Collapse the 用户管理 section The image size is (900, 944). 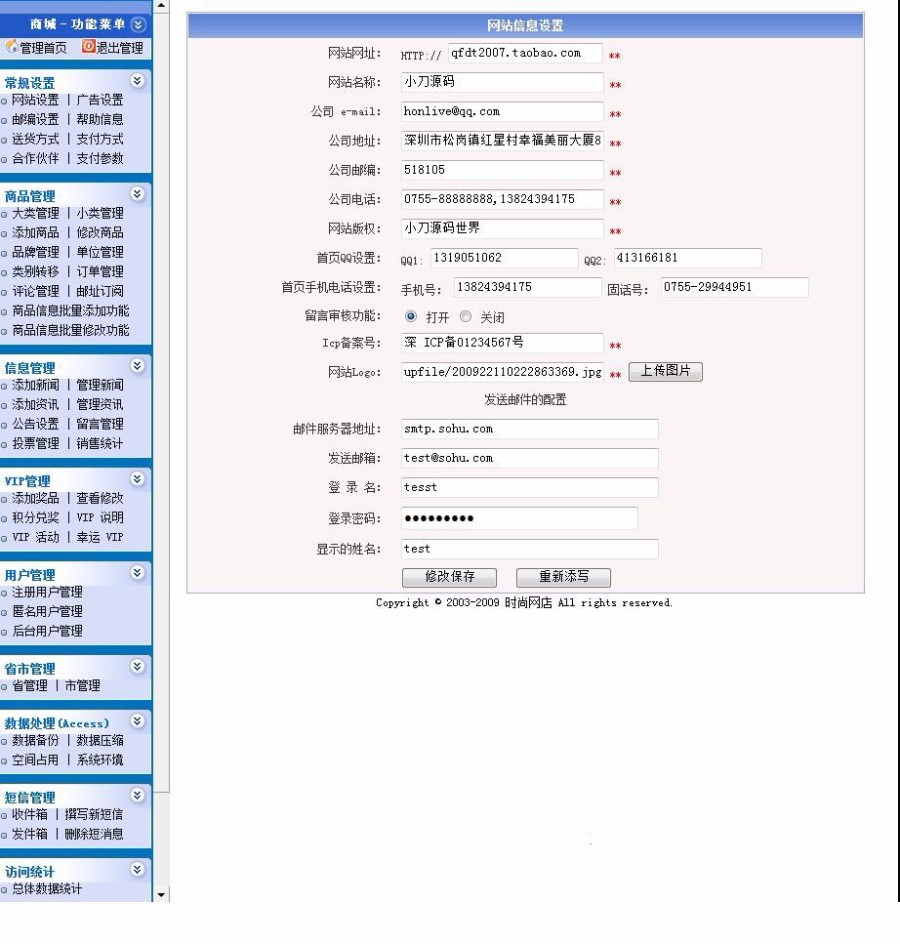tap(137, 573)
